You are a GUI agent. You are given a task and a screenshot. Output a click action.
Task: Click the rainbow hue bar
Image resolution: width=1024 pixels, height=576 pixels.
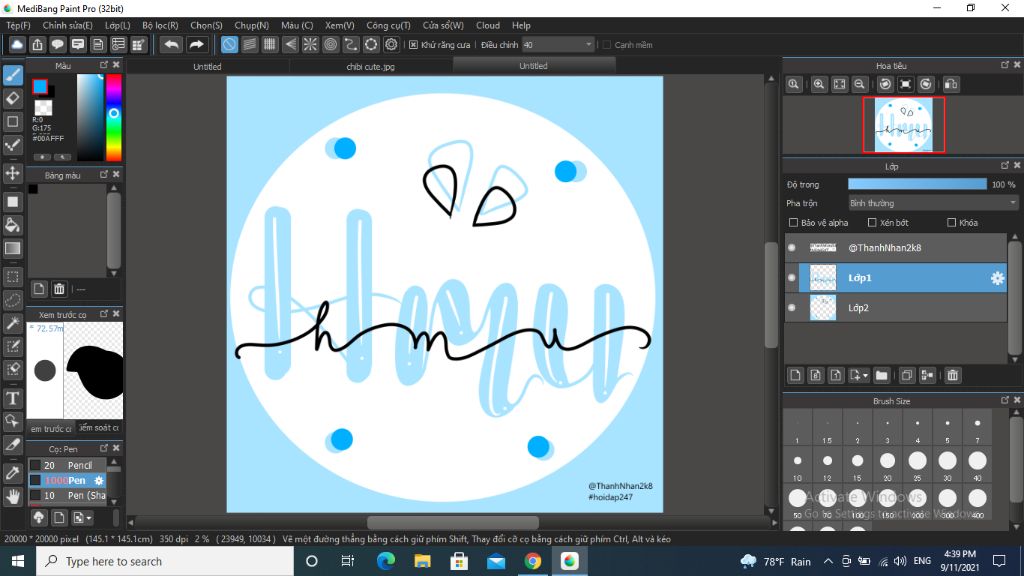[114, 117]
